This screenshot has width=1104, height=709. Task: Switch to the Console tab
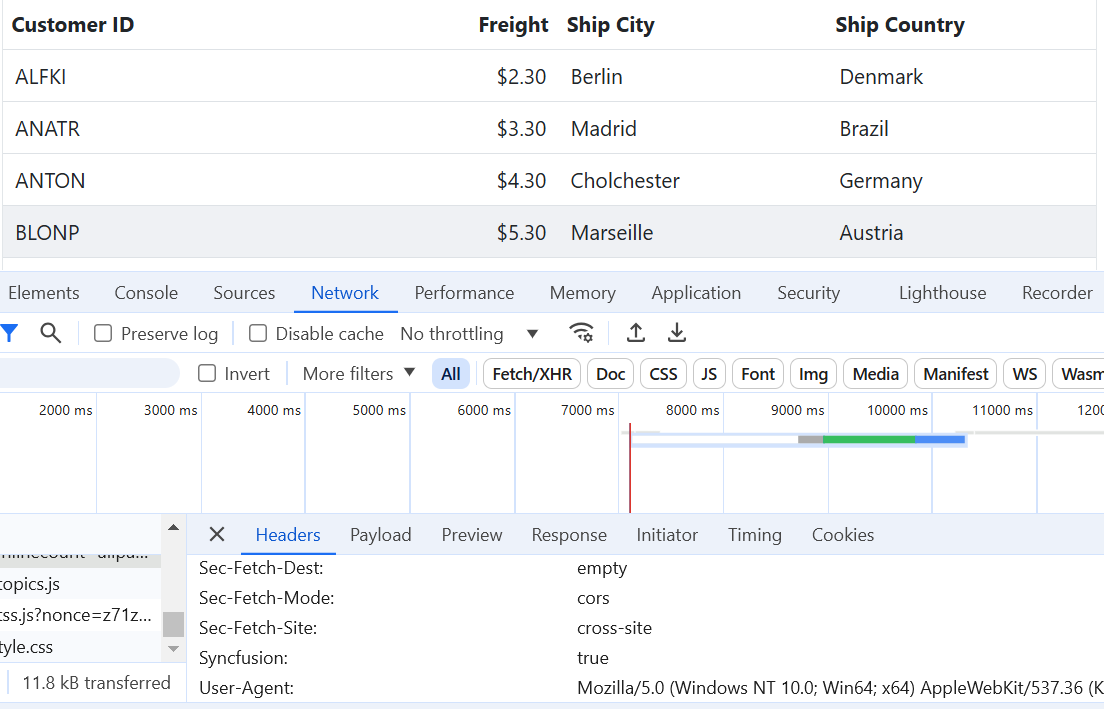(146, 293)
